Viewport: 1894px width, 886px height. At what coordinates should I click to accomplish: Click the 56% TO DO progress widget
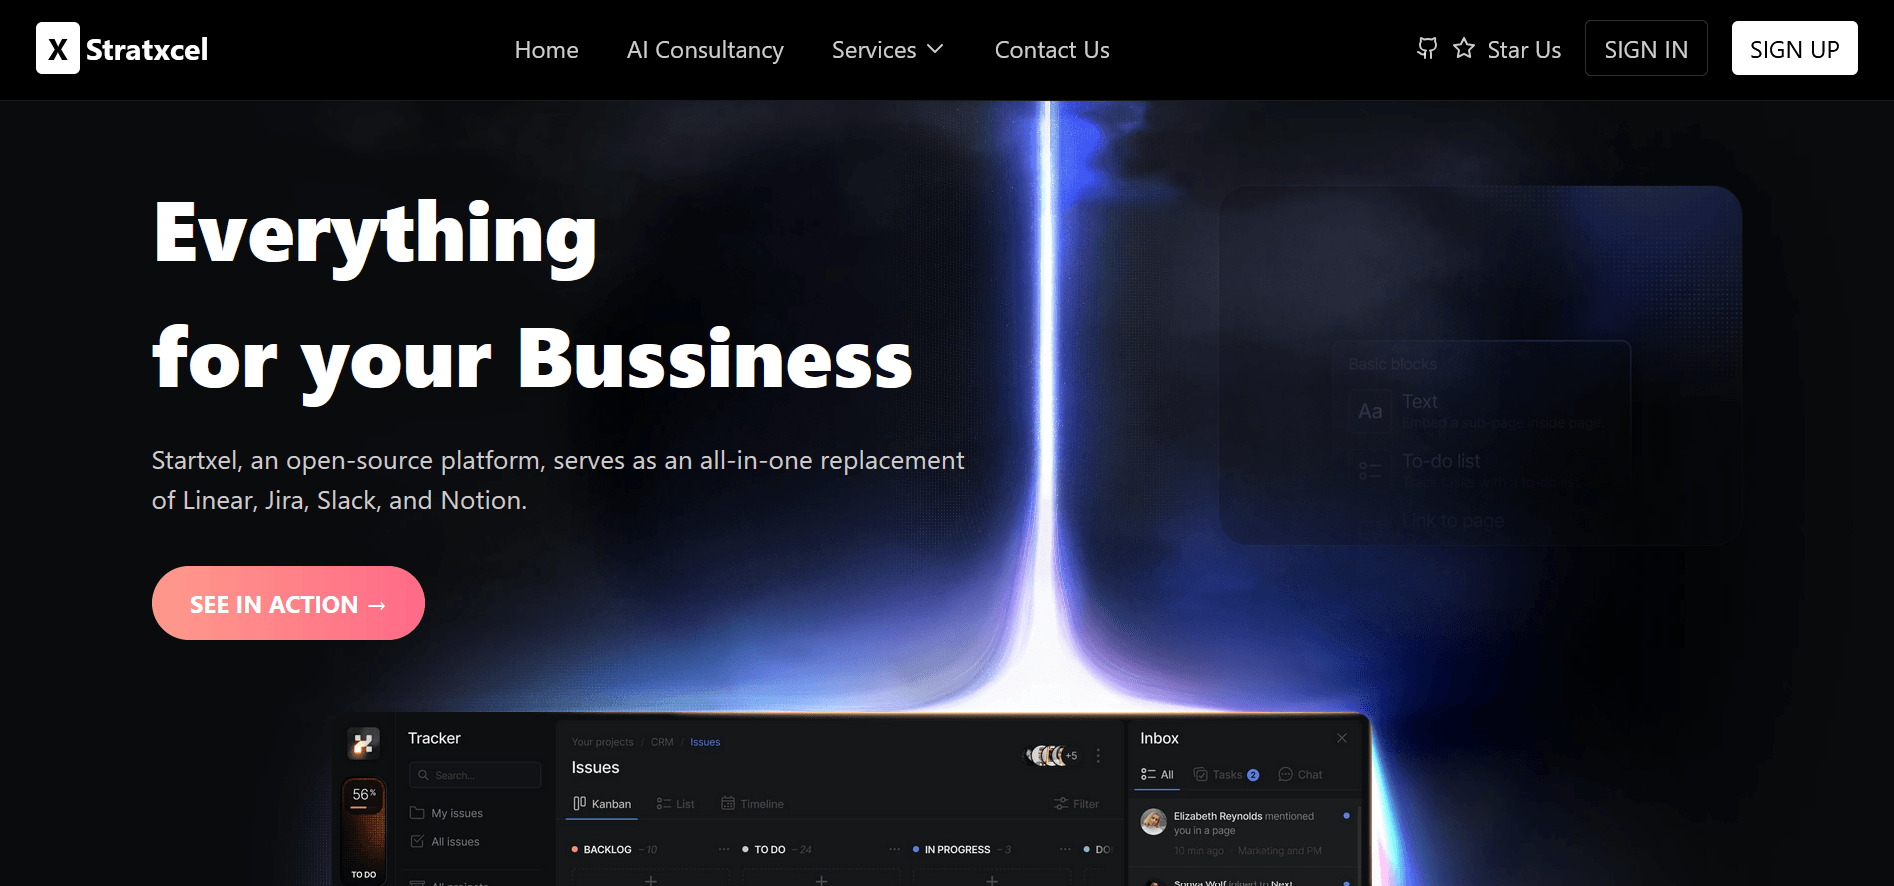coord(364,830)
